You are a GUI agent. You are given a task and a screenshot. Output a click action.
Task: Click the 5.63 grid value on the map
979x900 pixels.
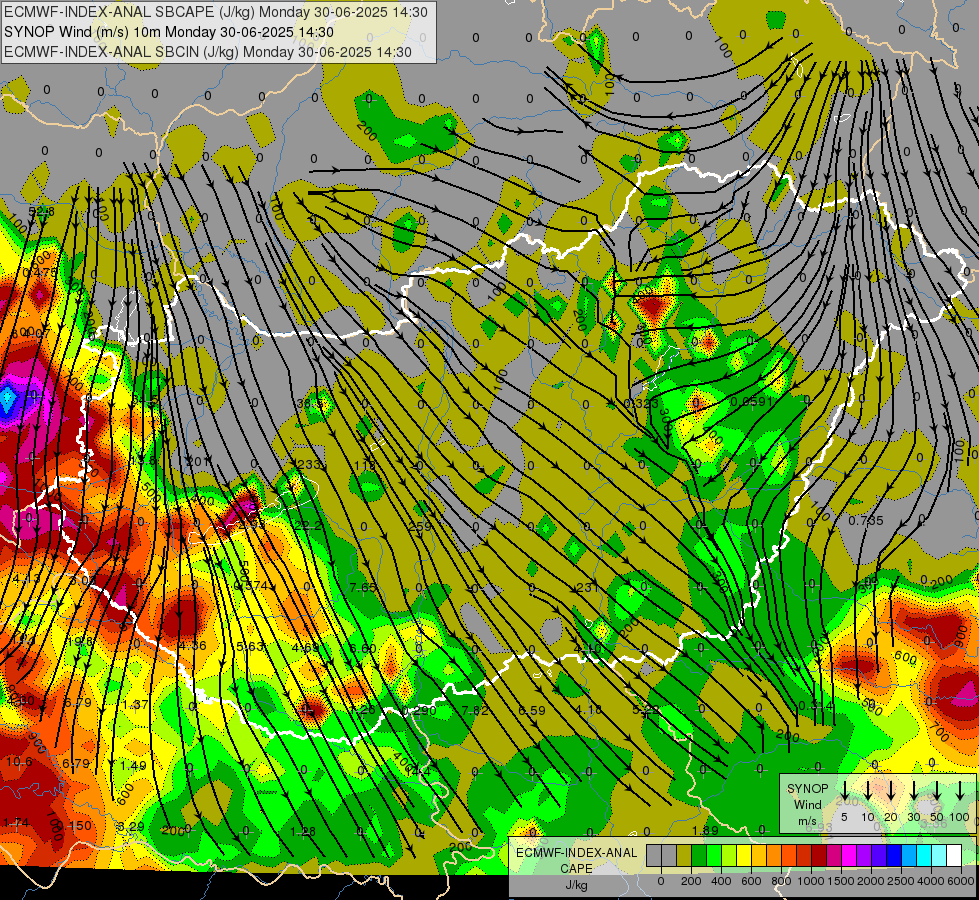[250, 646]
